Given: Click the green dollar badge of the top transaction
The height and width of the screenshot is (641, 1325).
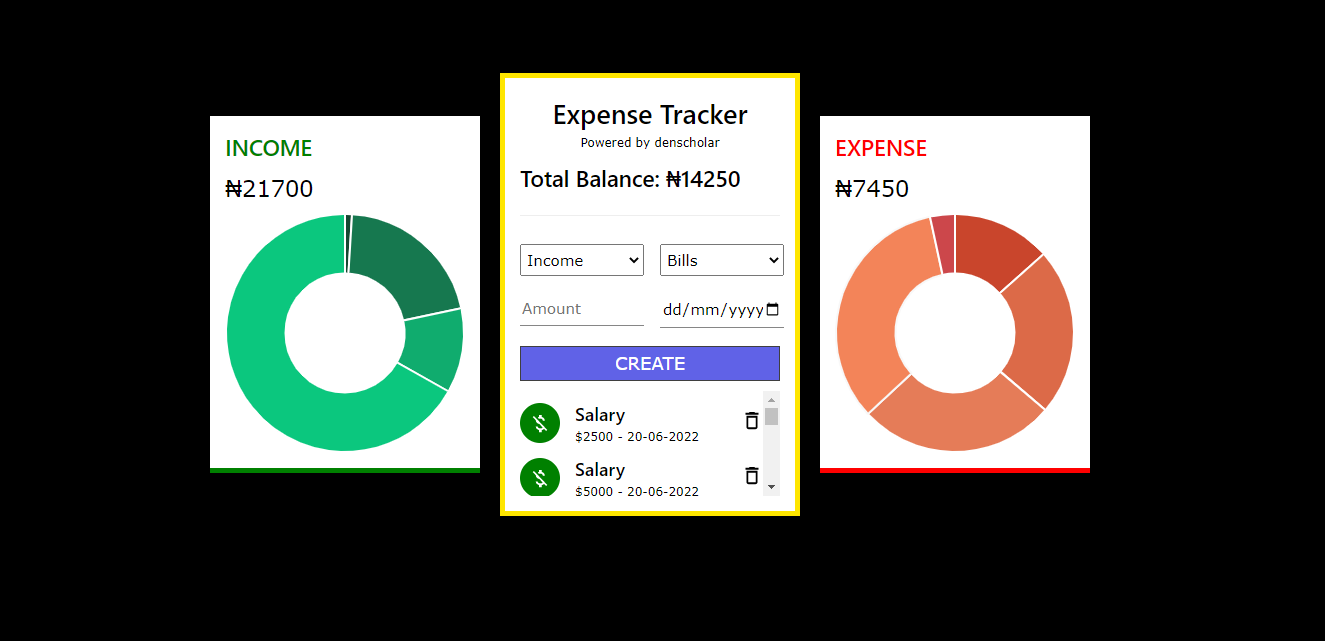Looking at the screenshot, I should pyautogui.click(x=540, y=422).
